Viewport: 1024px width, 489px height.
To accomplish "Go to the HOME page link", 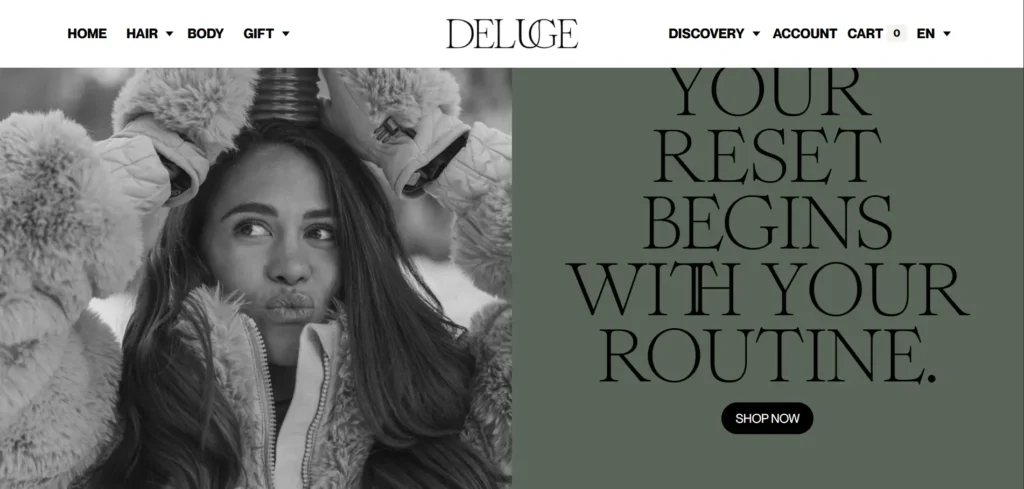I will pyautogui.click(x=87, y=33).
